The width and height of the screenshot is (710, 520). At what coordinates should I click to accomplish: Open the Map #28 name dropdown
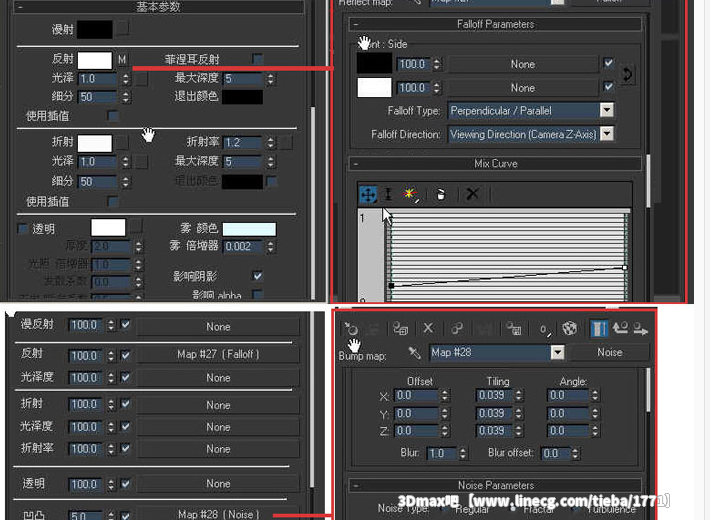coord(557,352)
